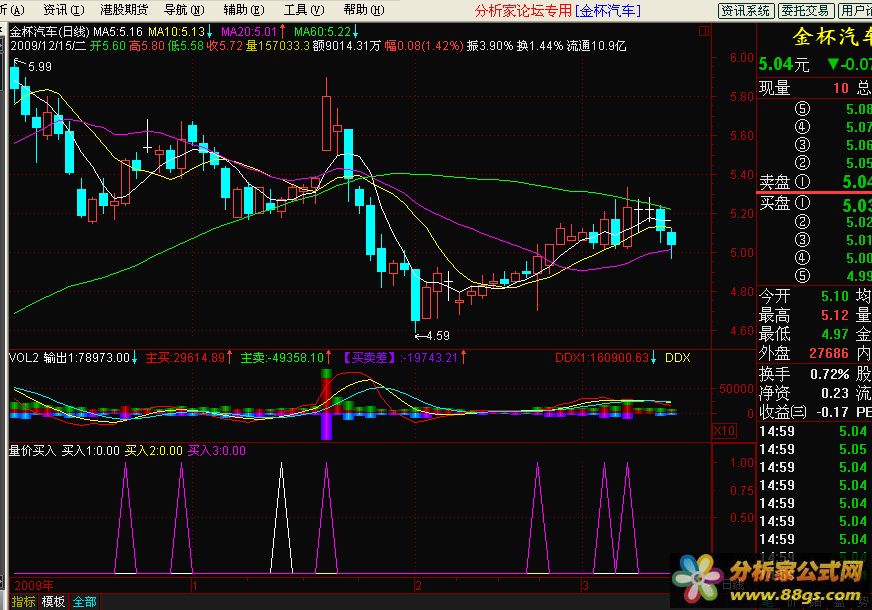Image resolution: width=872 pixels, height=610 pixels.
Task: Click the month 3 marker on the date axis
Action: point(585,586)
